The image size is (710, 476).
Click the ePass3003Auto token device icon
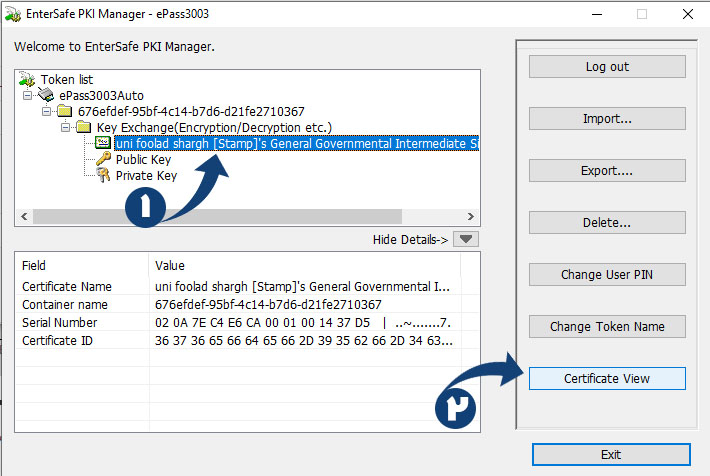click(47, 95)
